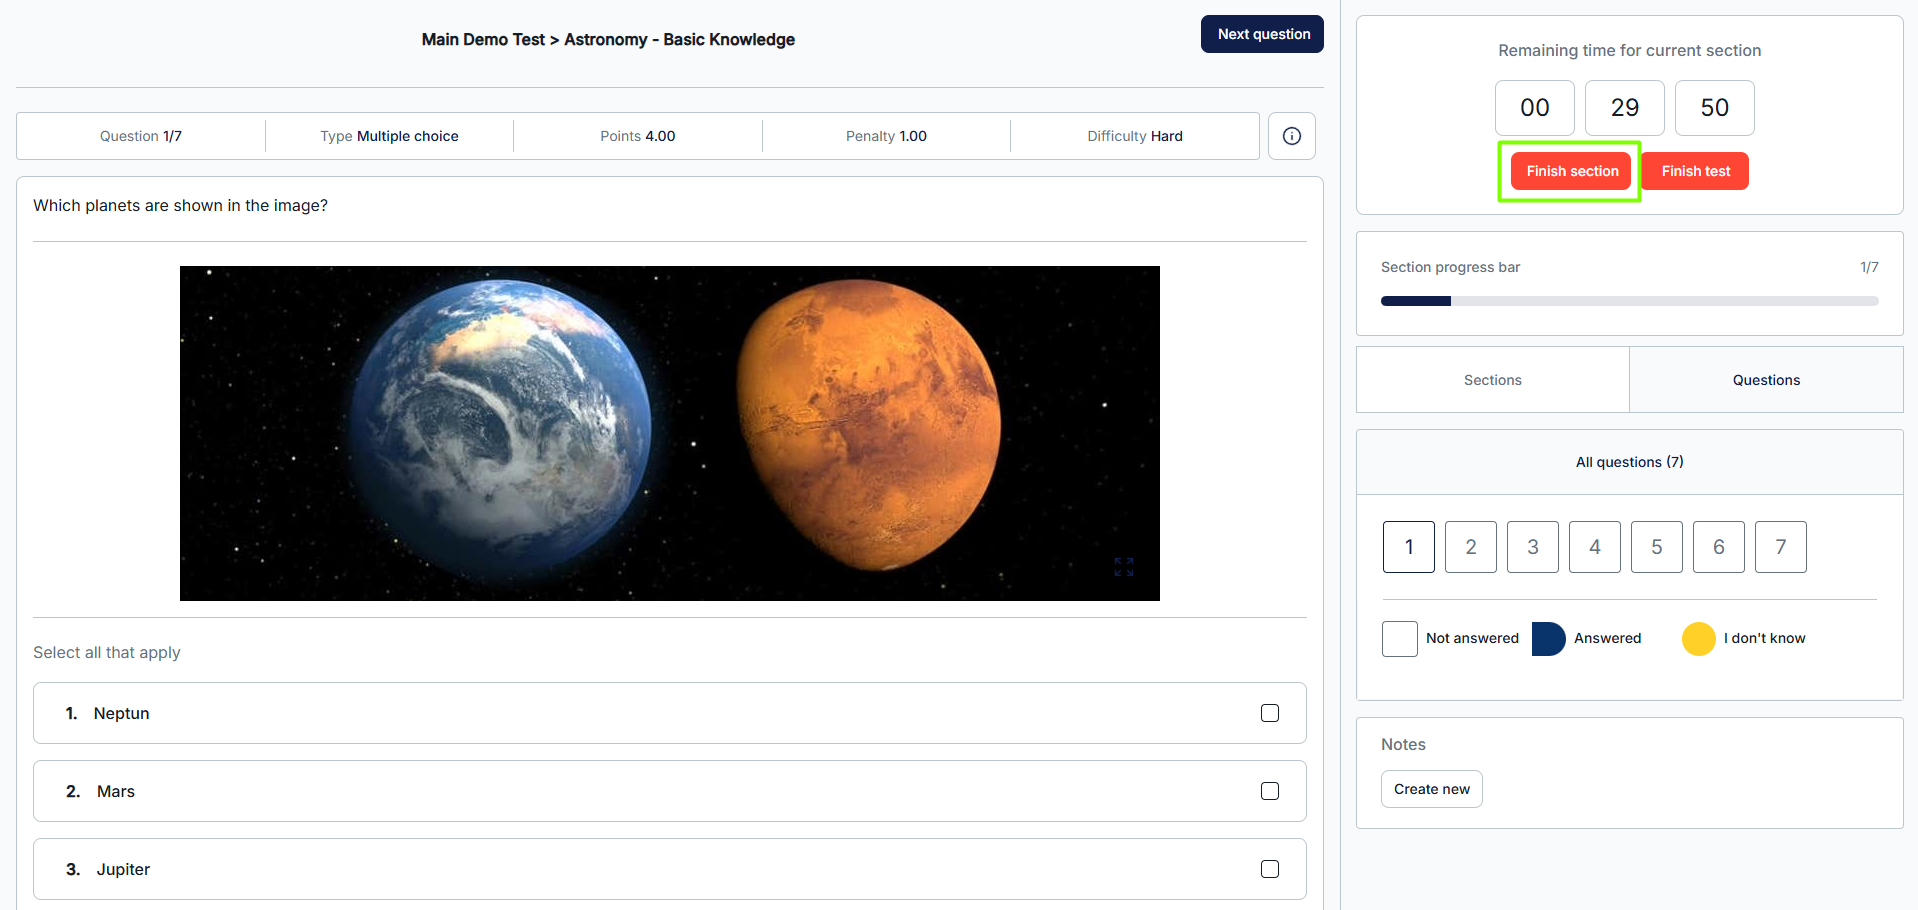Viewport: 1918px width, 910px height.
Task: Create new note
Action: (1431, 789)
